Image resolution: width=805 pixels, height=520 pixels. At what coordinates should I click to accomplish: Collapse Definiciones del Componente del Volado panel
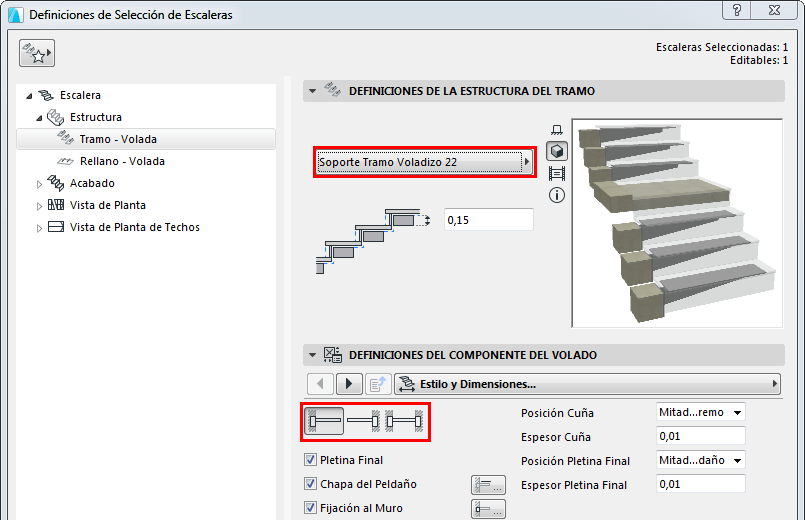[312, 355]
